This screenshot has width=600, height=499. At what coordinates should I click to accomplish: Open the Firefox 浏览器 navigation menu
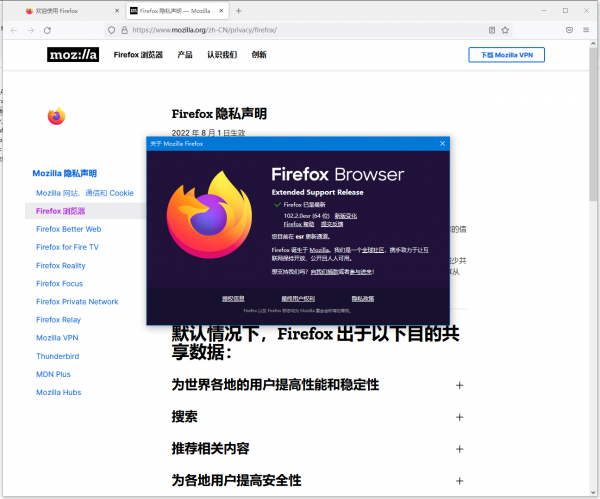tap(138, 55)
